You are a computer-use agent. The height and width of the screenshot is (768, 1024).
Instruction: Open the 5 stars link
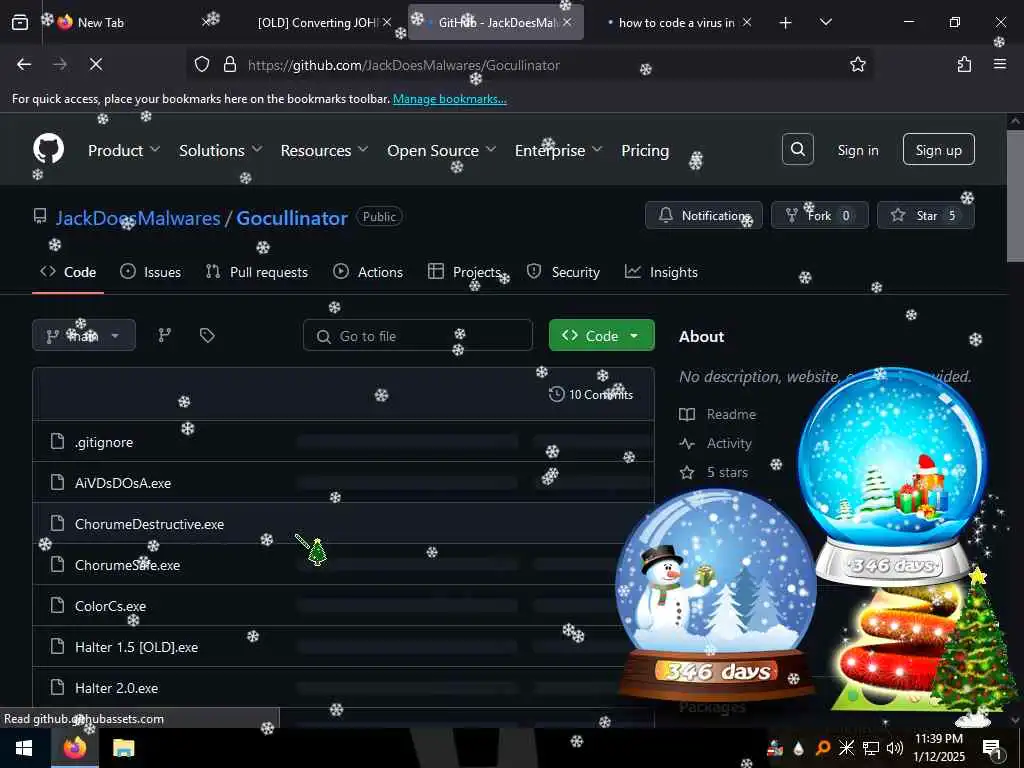tap(714, 472)
